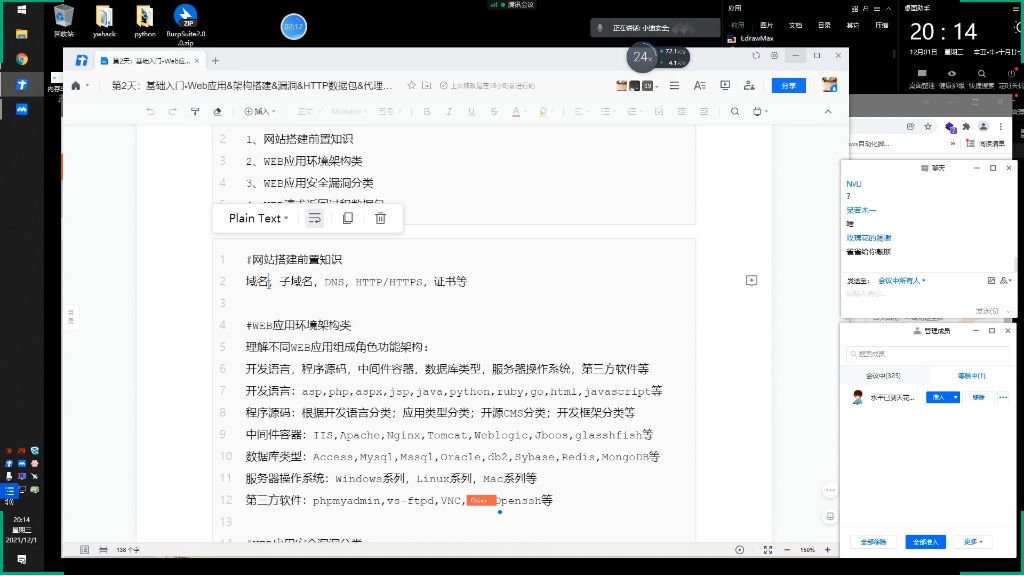Open the Windows Start menu

pyautogui.click(x=22, y=10)
